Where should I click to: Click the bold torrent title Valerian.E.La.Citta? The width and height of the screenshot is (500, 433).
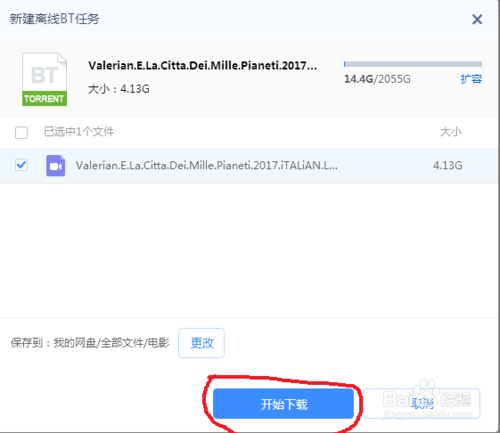pos(202,66)
